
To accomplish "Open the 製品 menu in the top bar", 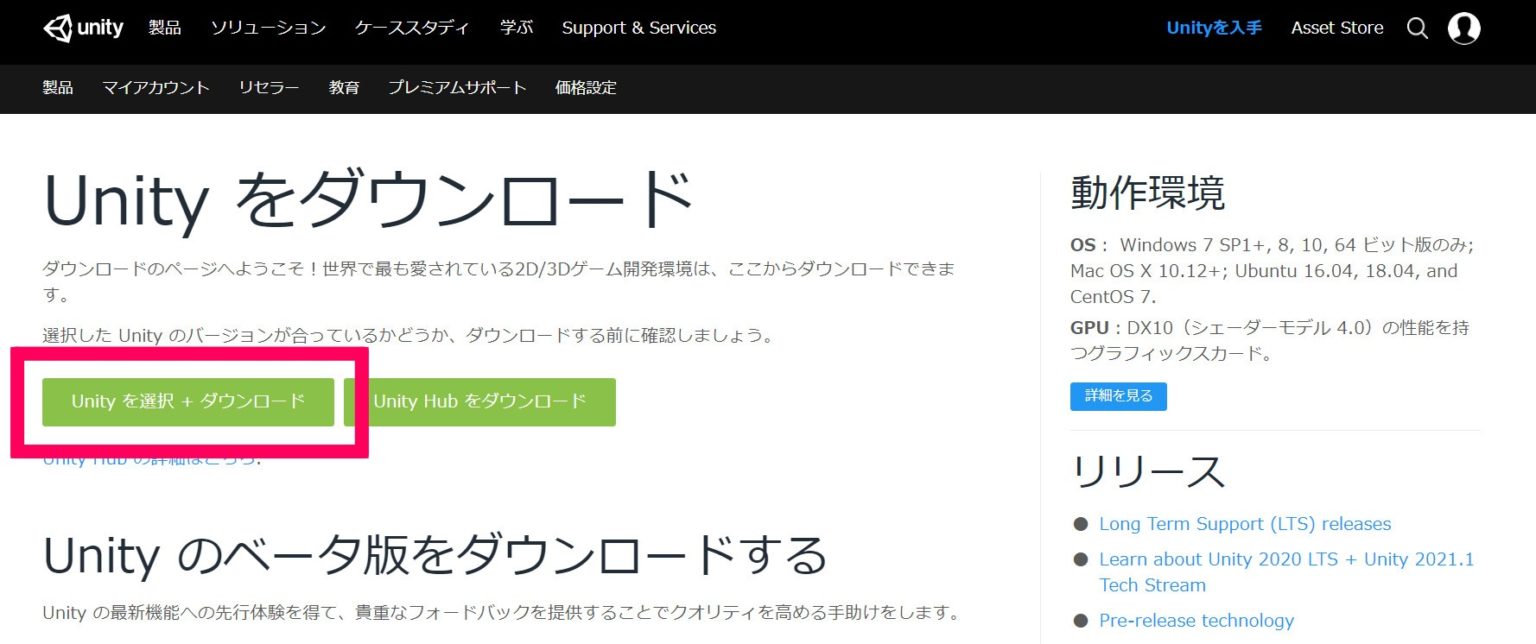I will (166, 28).
